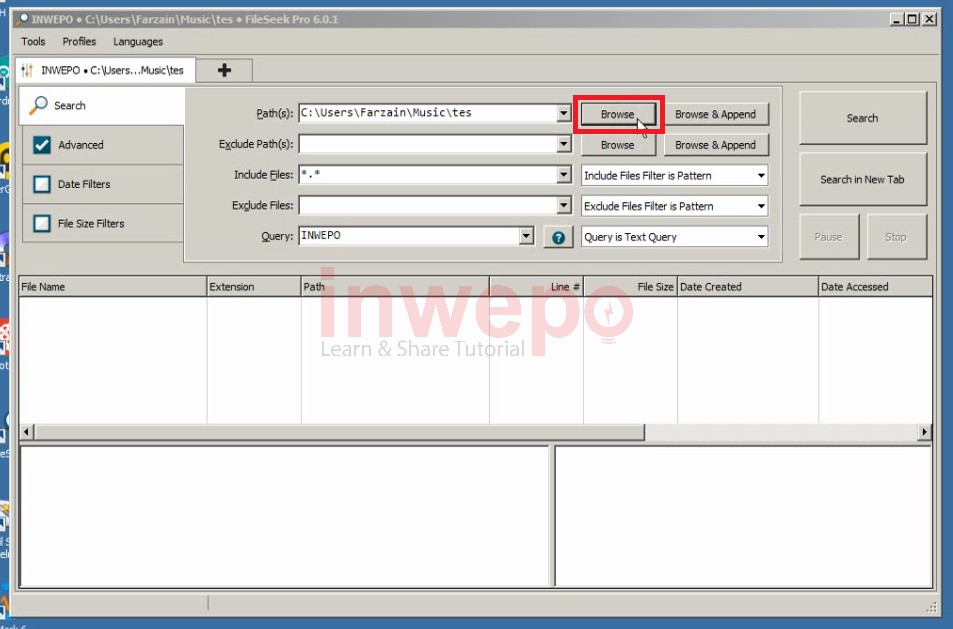The height and width of the screenshot is (629, 953).
Task: Open a new tab with plus icon
Action: 224,70
